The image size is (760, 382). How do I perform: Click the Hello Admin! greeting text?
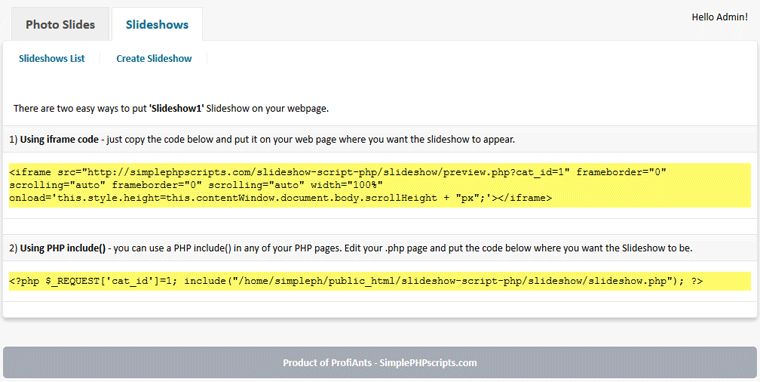[x=720, y=17]
